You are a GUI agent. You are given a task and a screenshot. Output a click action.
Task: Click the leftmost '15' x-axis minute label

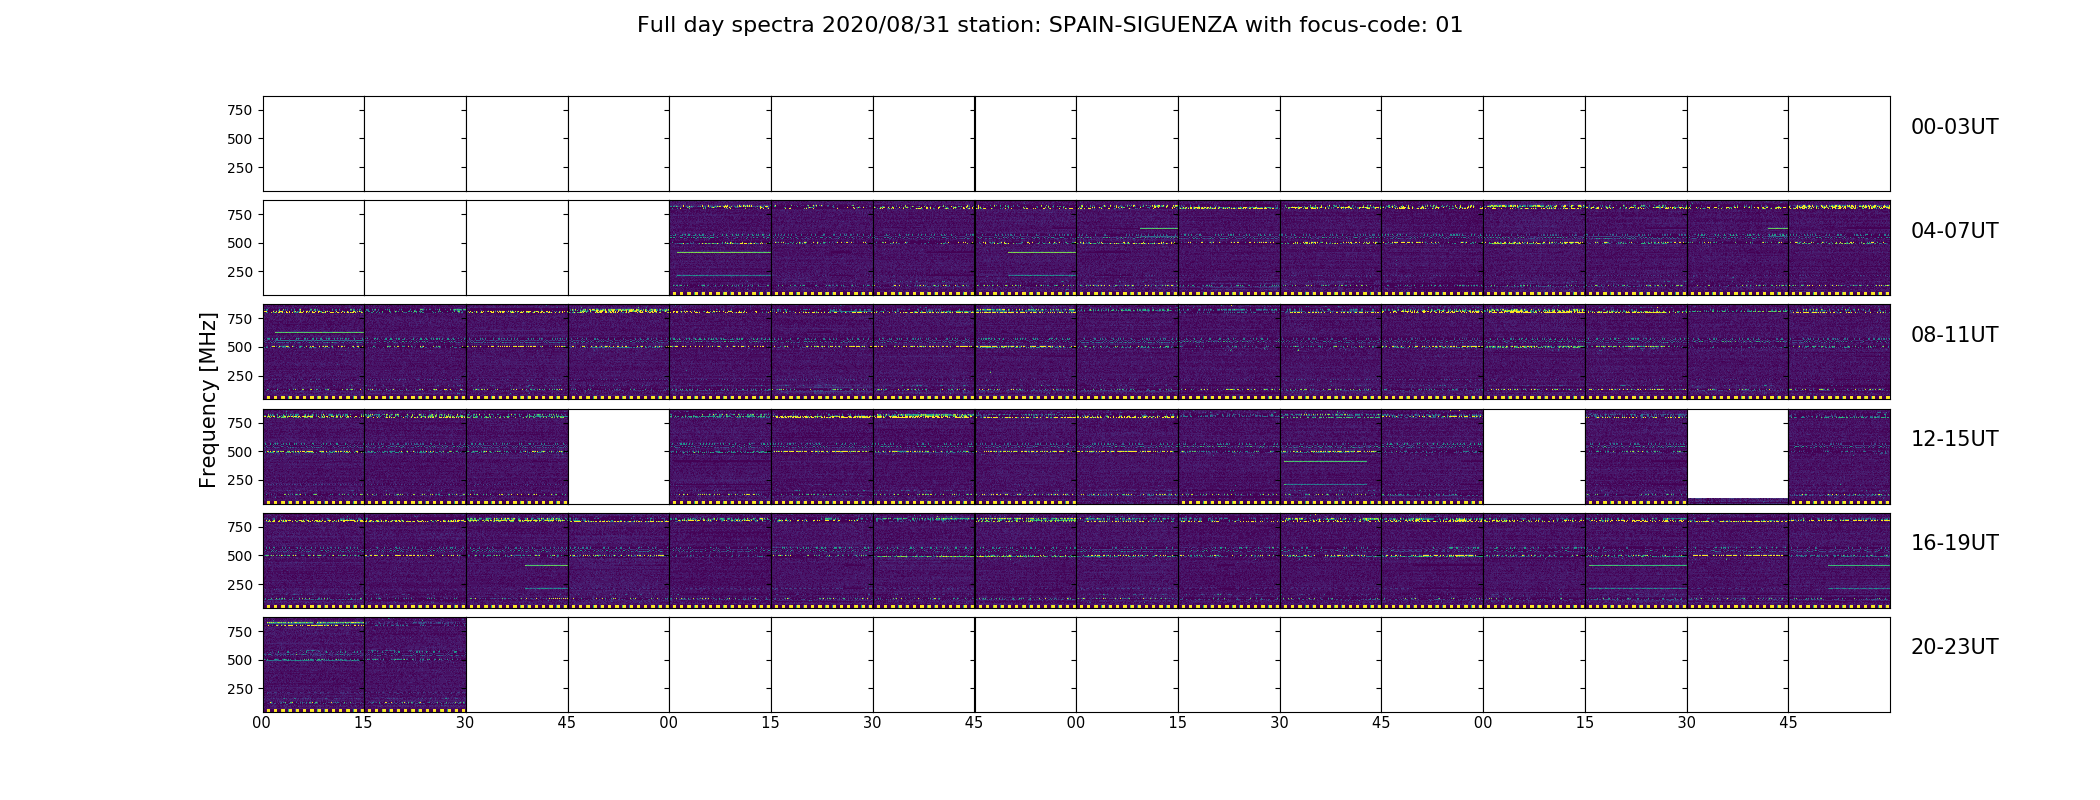[x=364, y=723]
